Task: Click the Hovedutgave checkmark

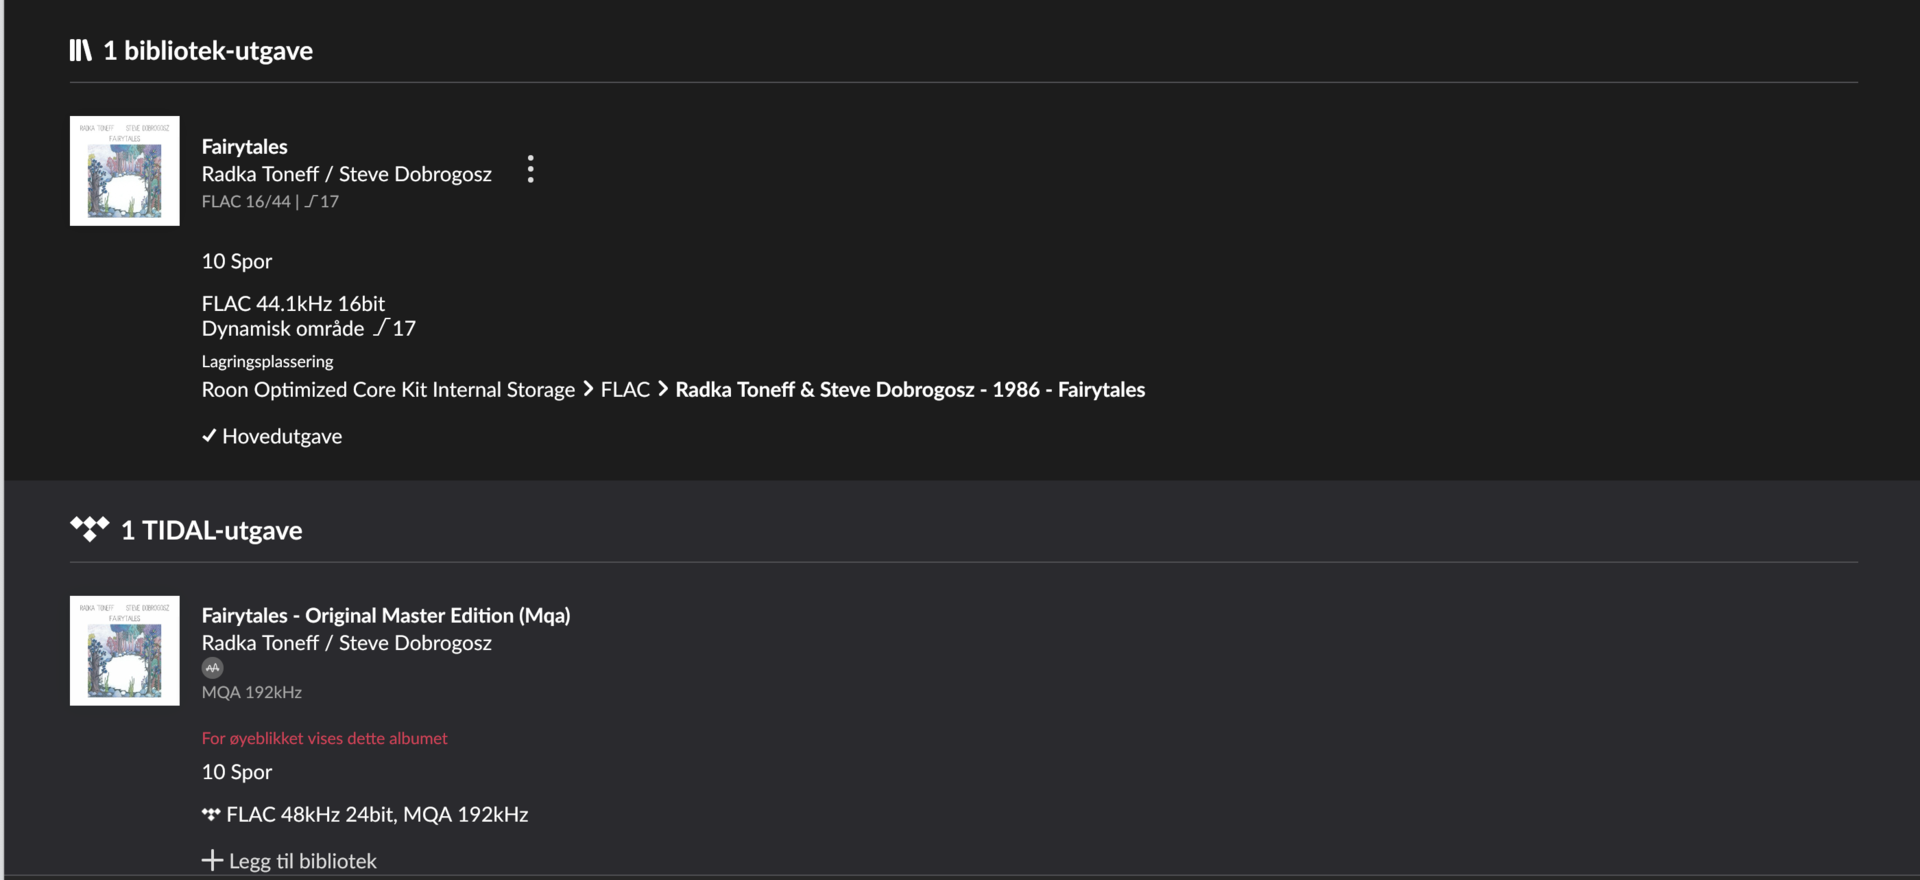Action: point(209,435)
